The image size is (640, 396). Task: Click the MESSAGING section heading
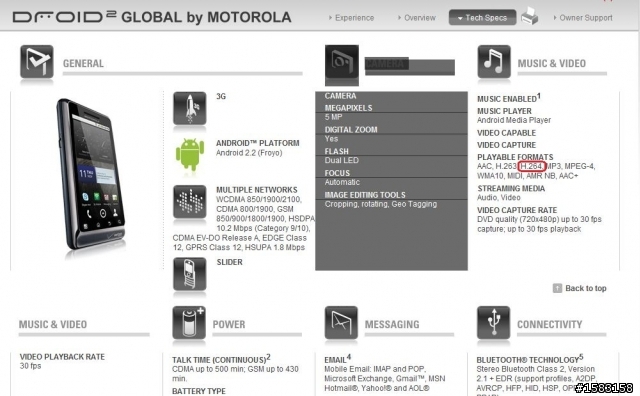[x=392, y=325]
